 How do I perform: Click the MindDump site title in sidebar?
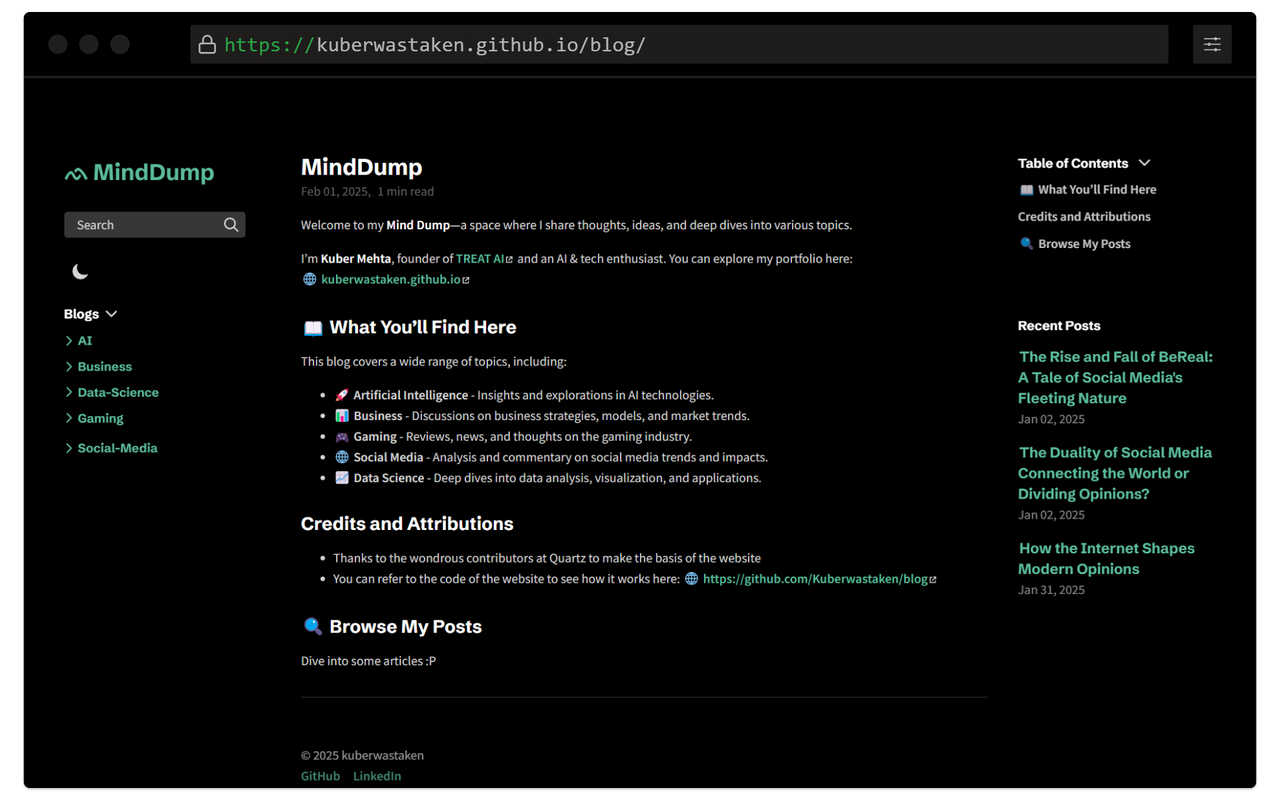tap(153, 172)
